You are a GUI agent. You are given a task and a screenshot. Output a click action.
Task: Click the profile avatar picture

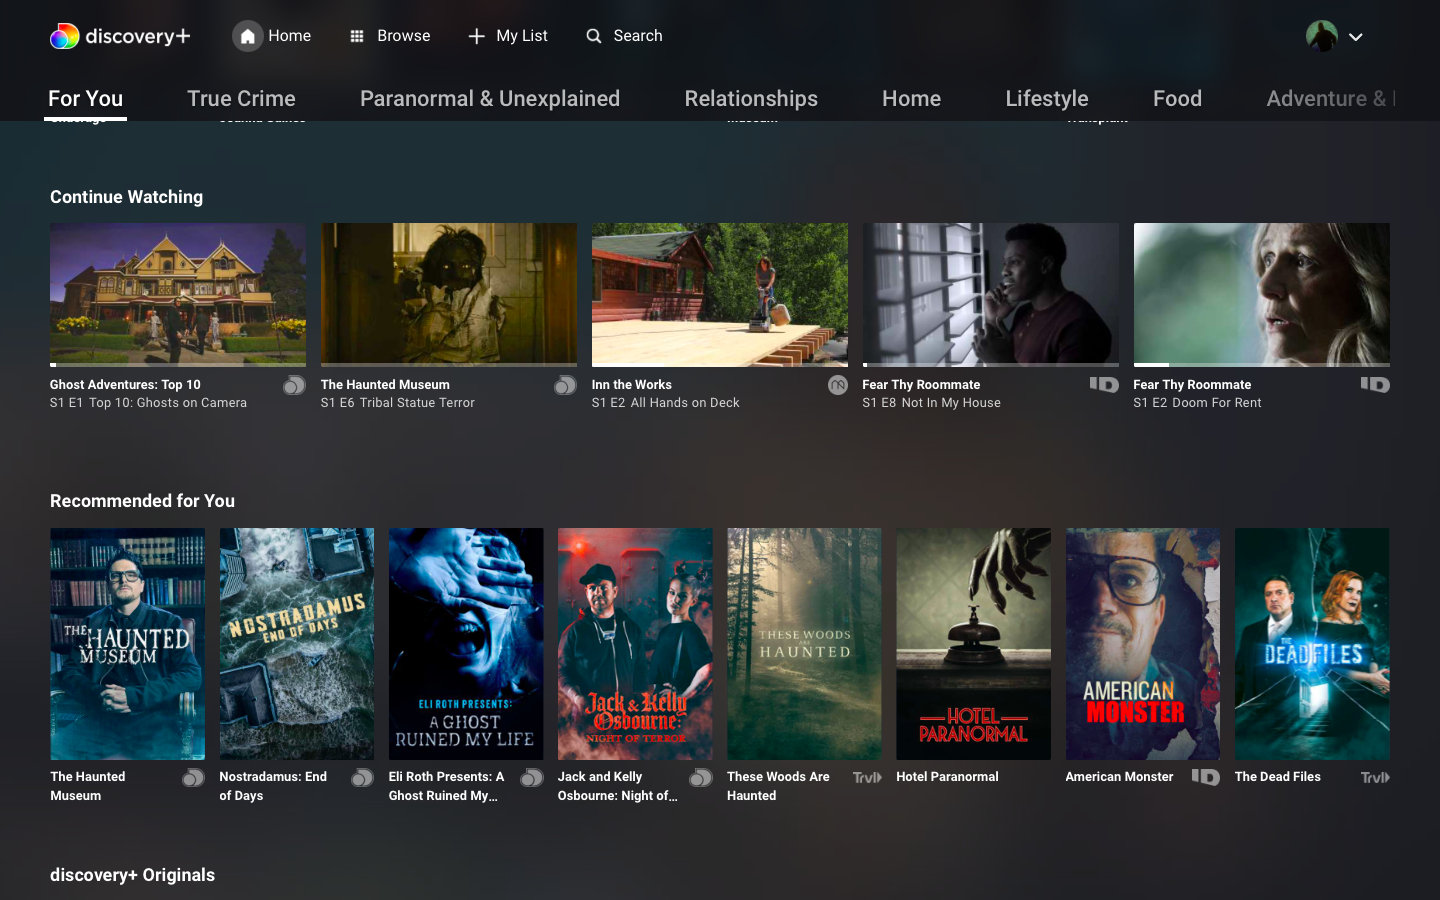[x=1322, y=36]
